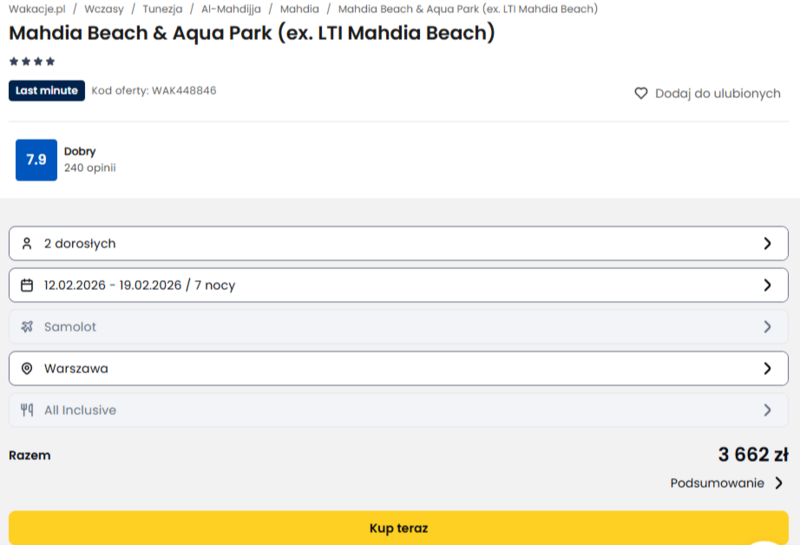Navigate to Tunezja breadcrumb
The width and height of the screenshot is (800, 545).
point(162,9)
